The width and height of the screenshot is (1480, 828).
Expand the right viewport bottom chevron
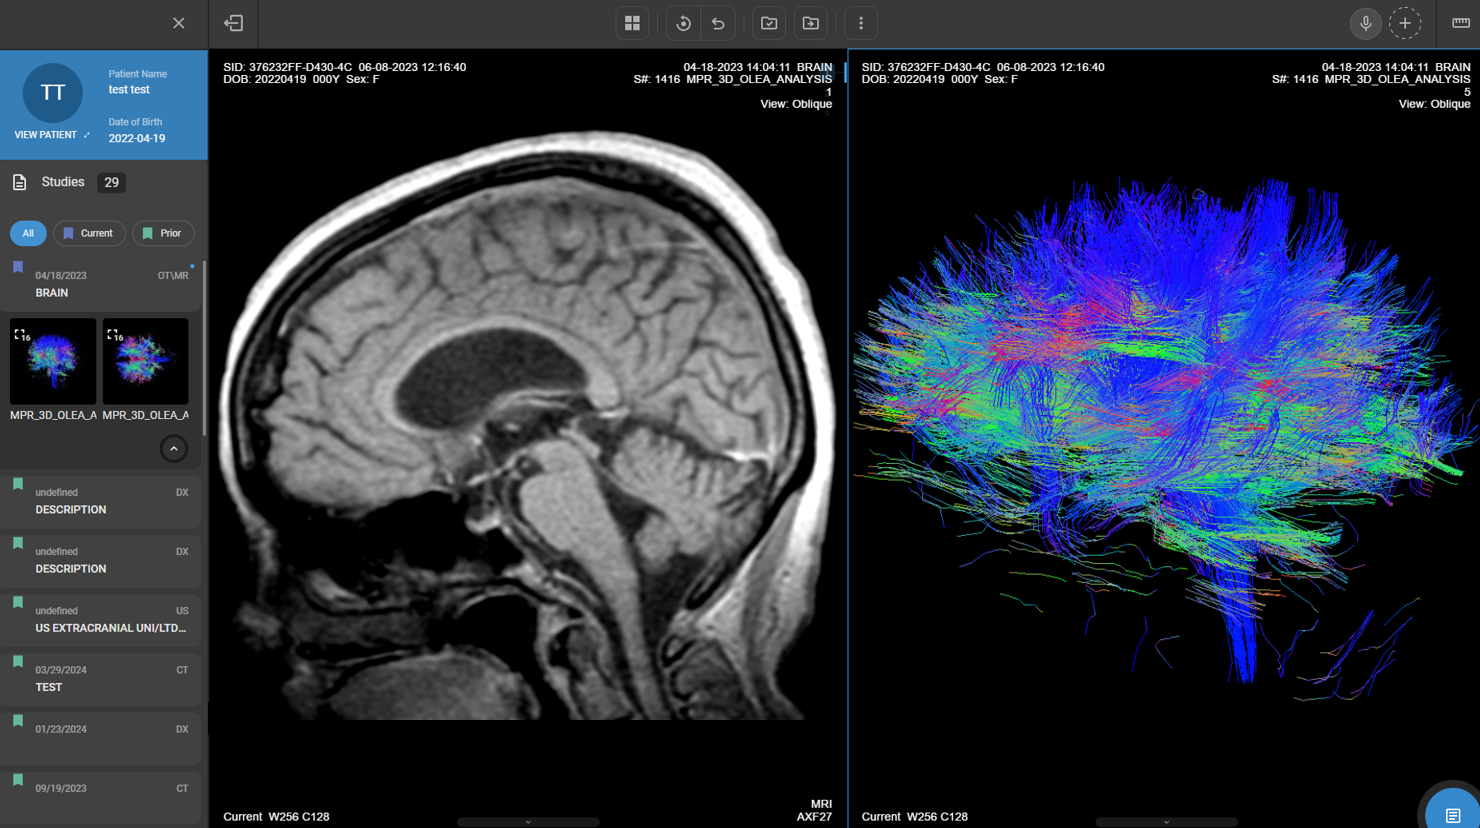coord(1166,822)
